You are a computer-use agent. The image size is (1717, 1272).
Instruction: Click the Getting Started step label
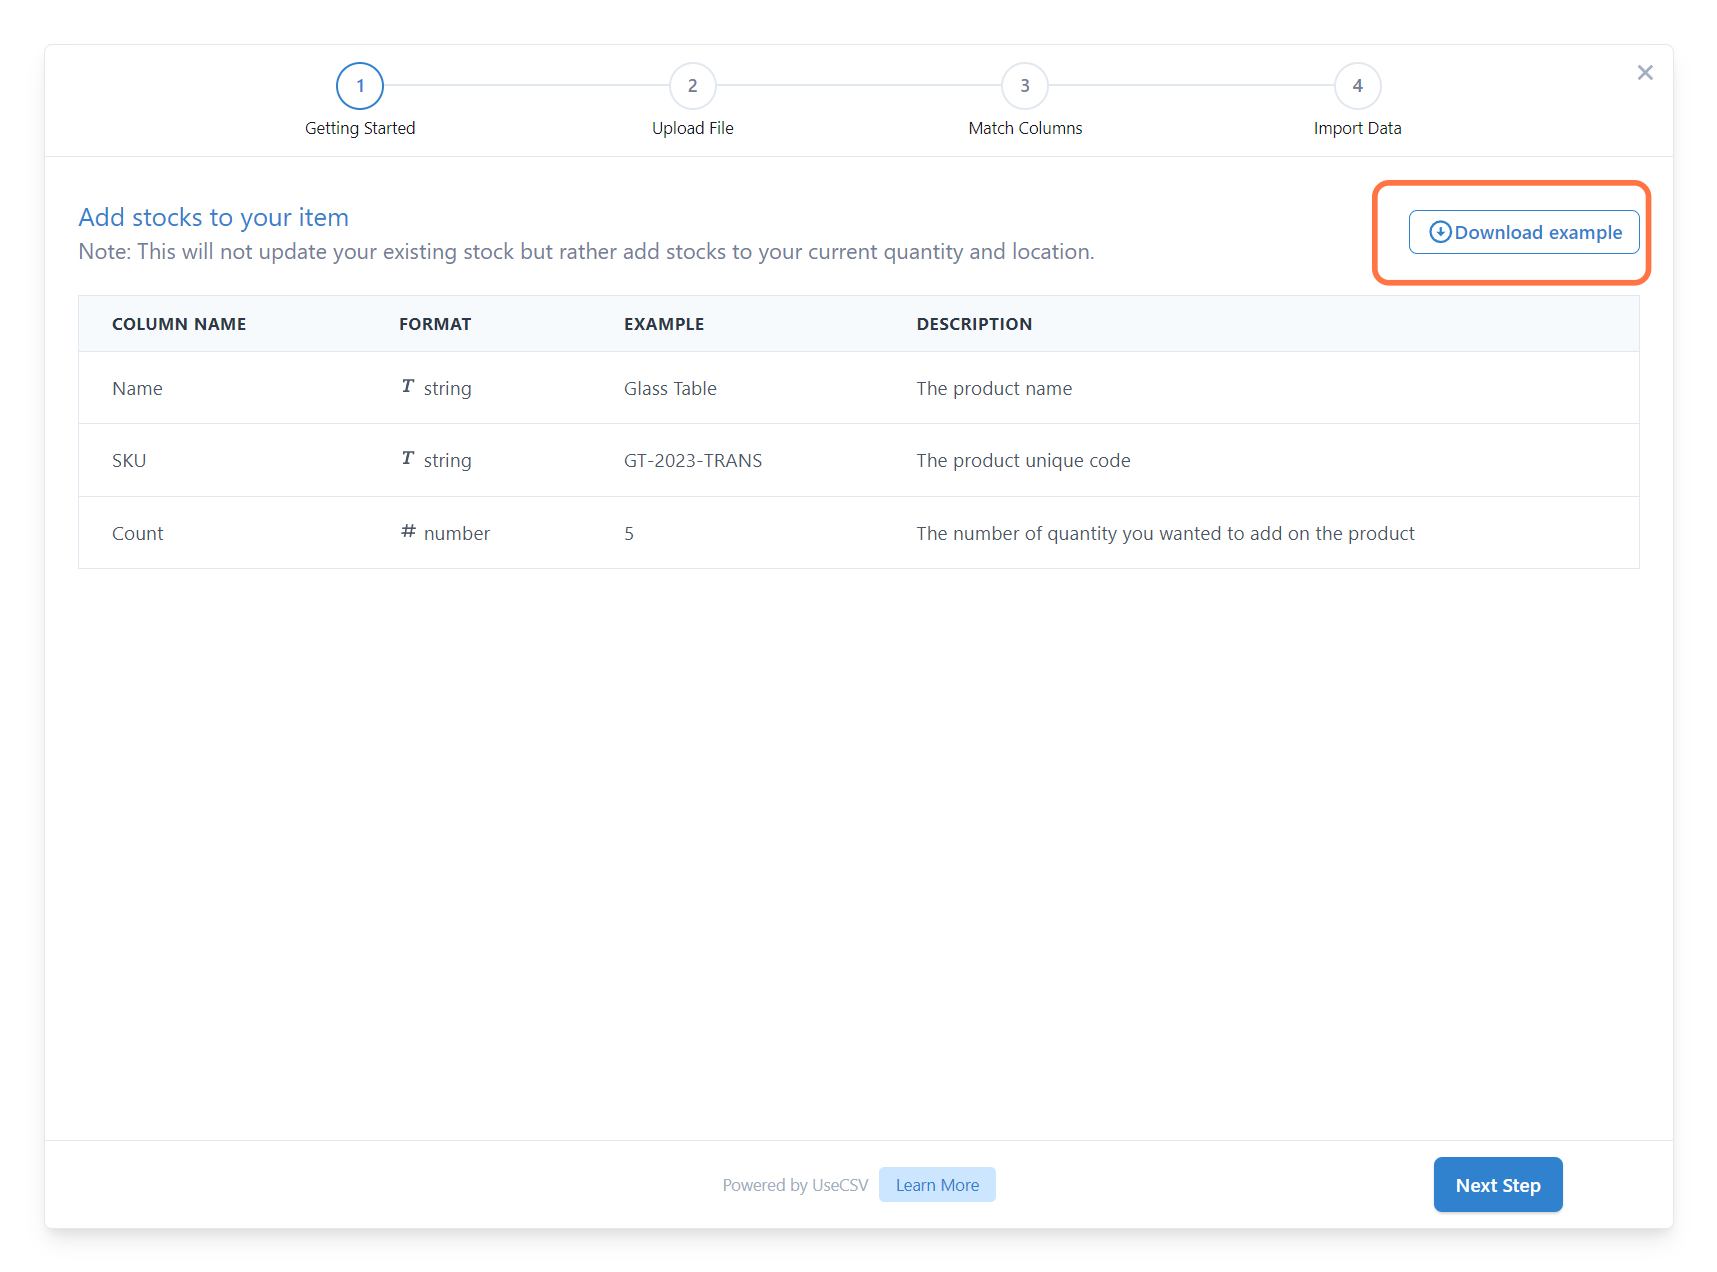(360, 128)
